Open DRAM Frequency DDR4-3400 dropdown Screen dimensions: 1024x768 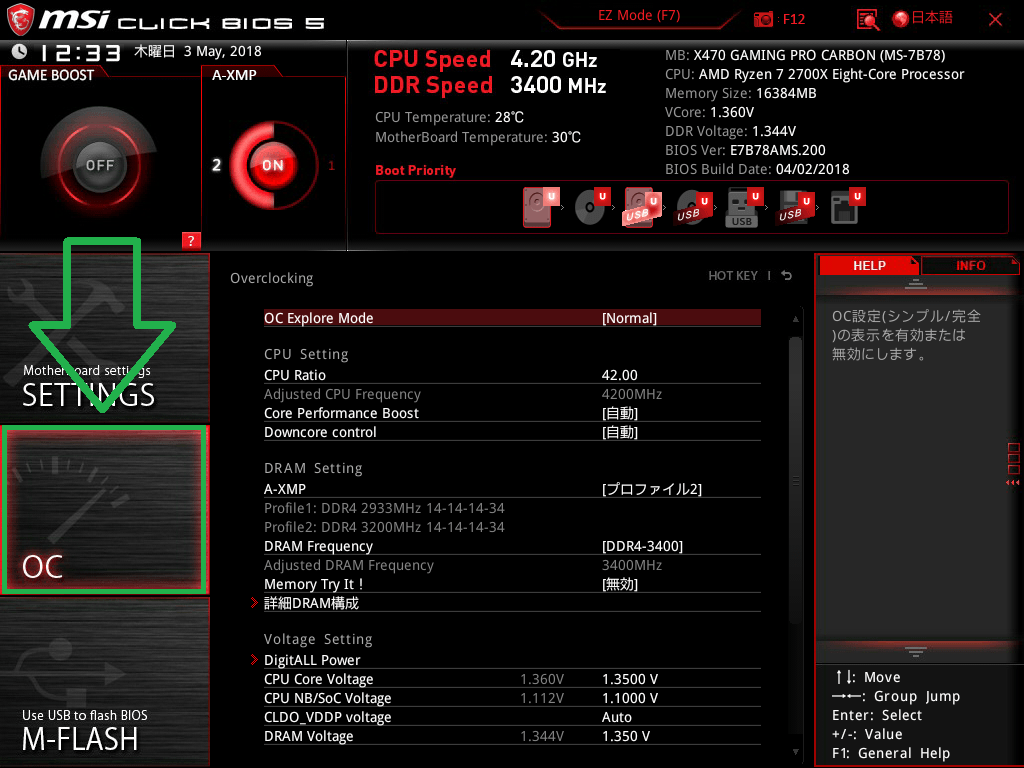[x=642, y=546]
